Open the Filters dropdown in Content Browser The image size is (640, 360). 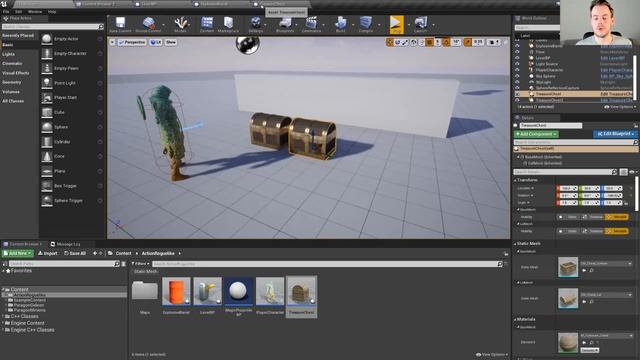pyautogui.click(x=140, y=264)
